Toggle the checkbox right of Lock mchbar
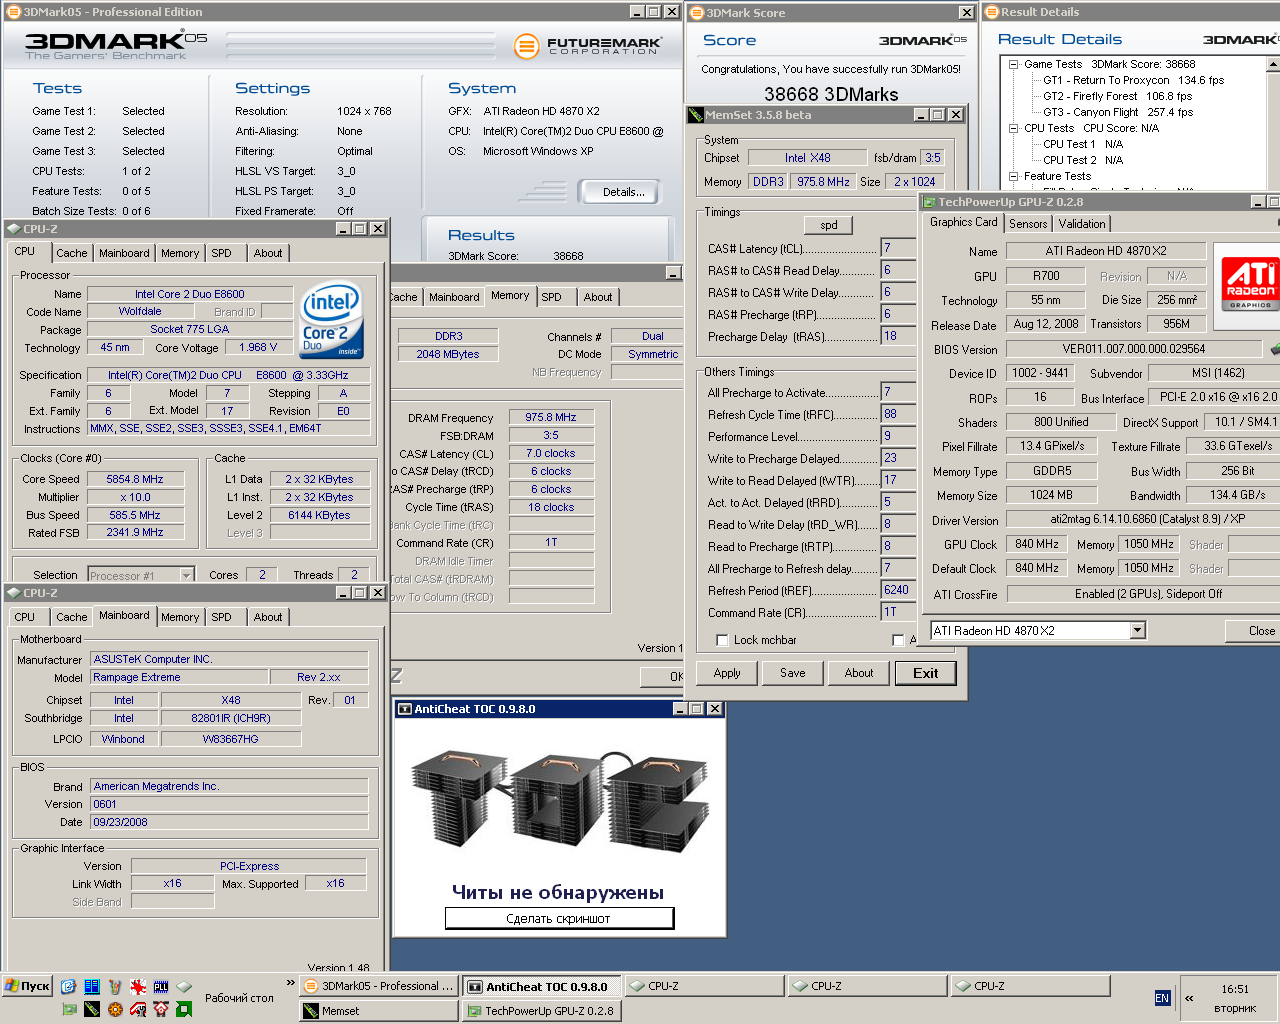 tap(898, 640)
